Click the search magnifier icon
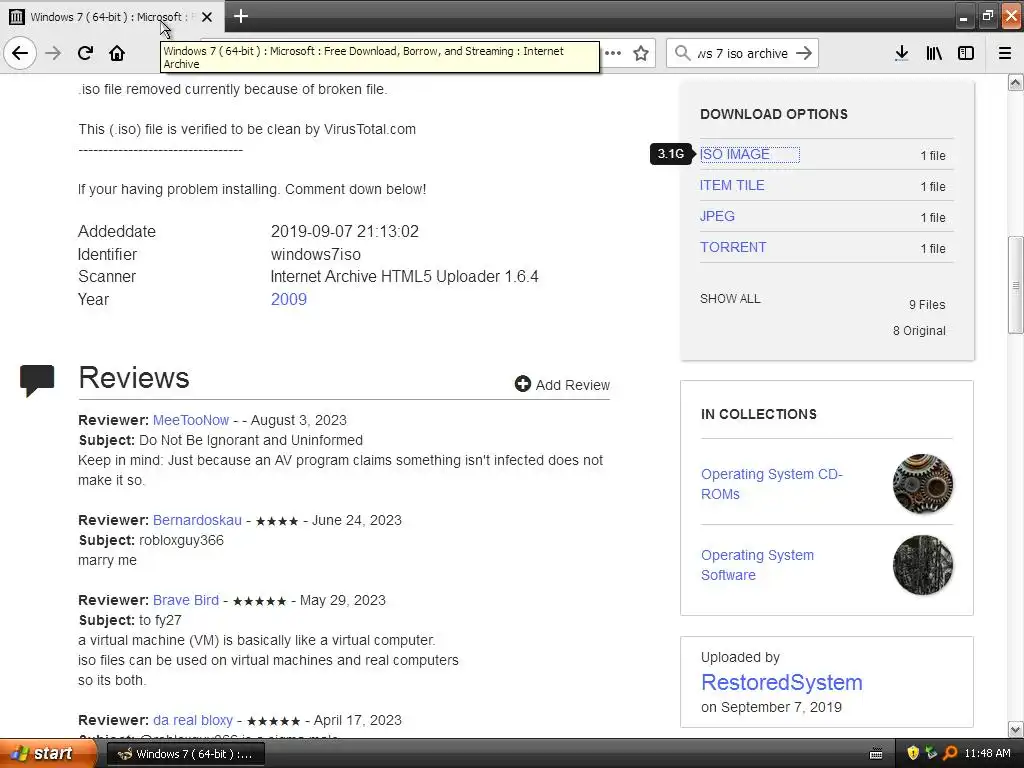This screenshot has height=768, width=1024. click(682, 53)
